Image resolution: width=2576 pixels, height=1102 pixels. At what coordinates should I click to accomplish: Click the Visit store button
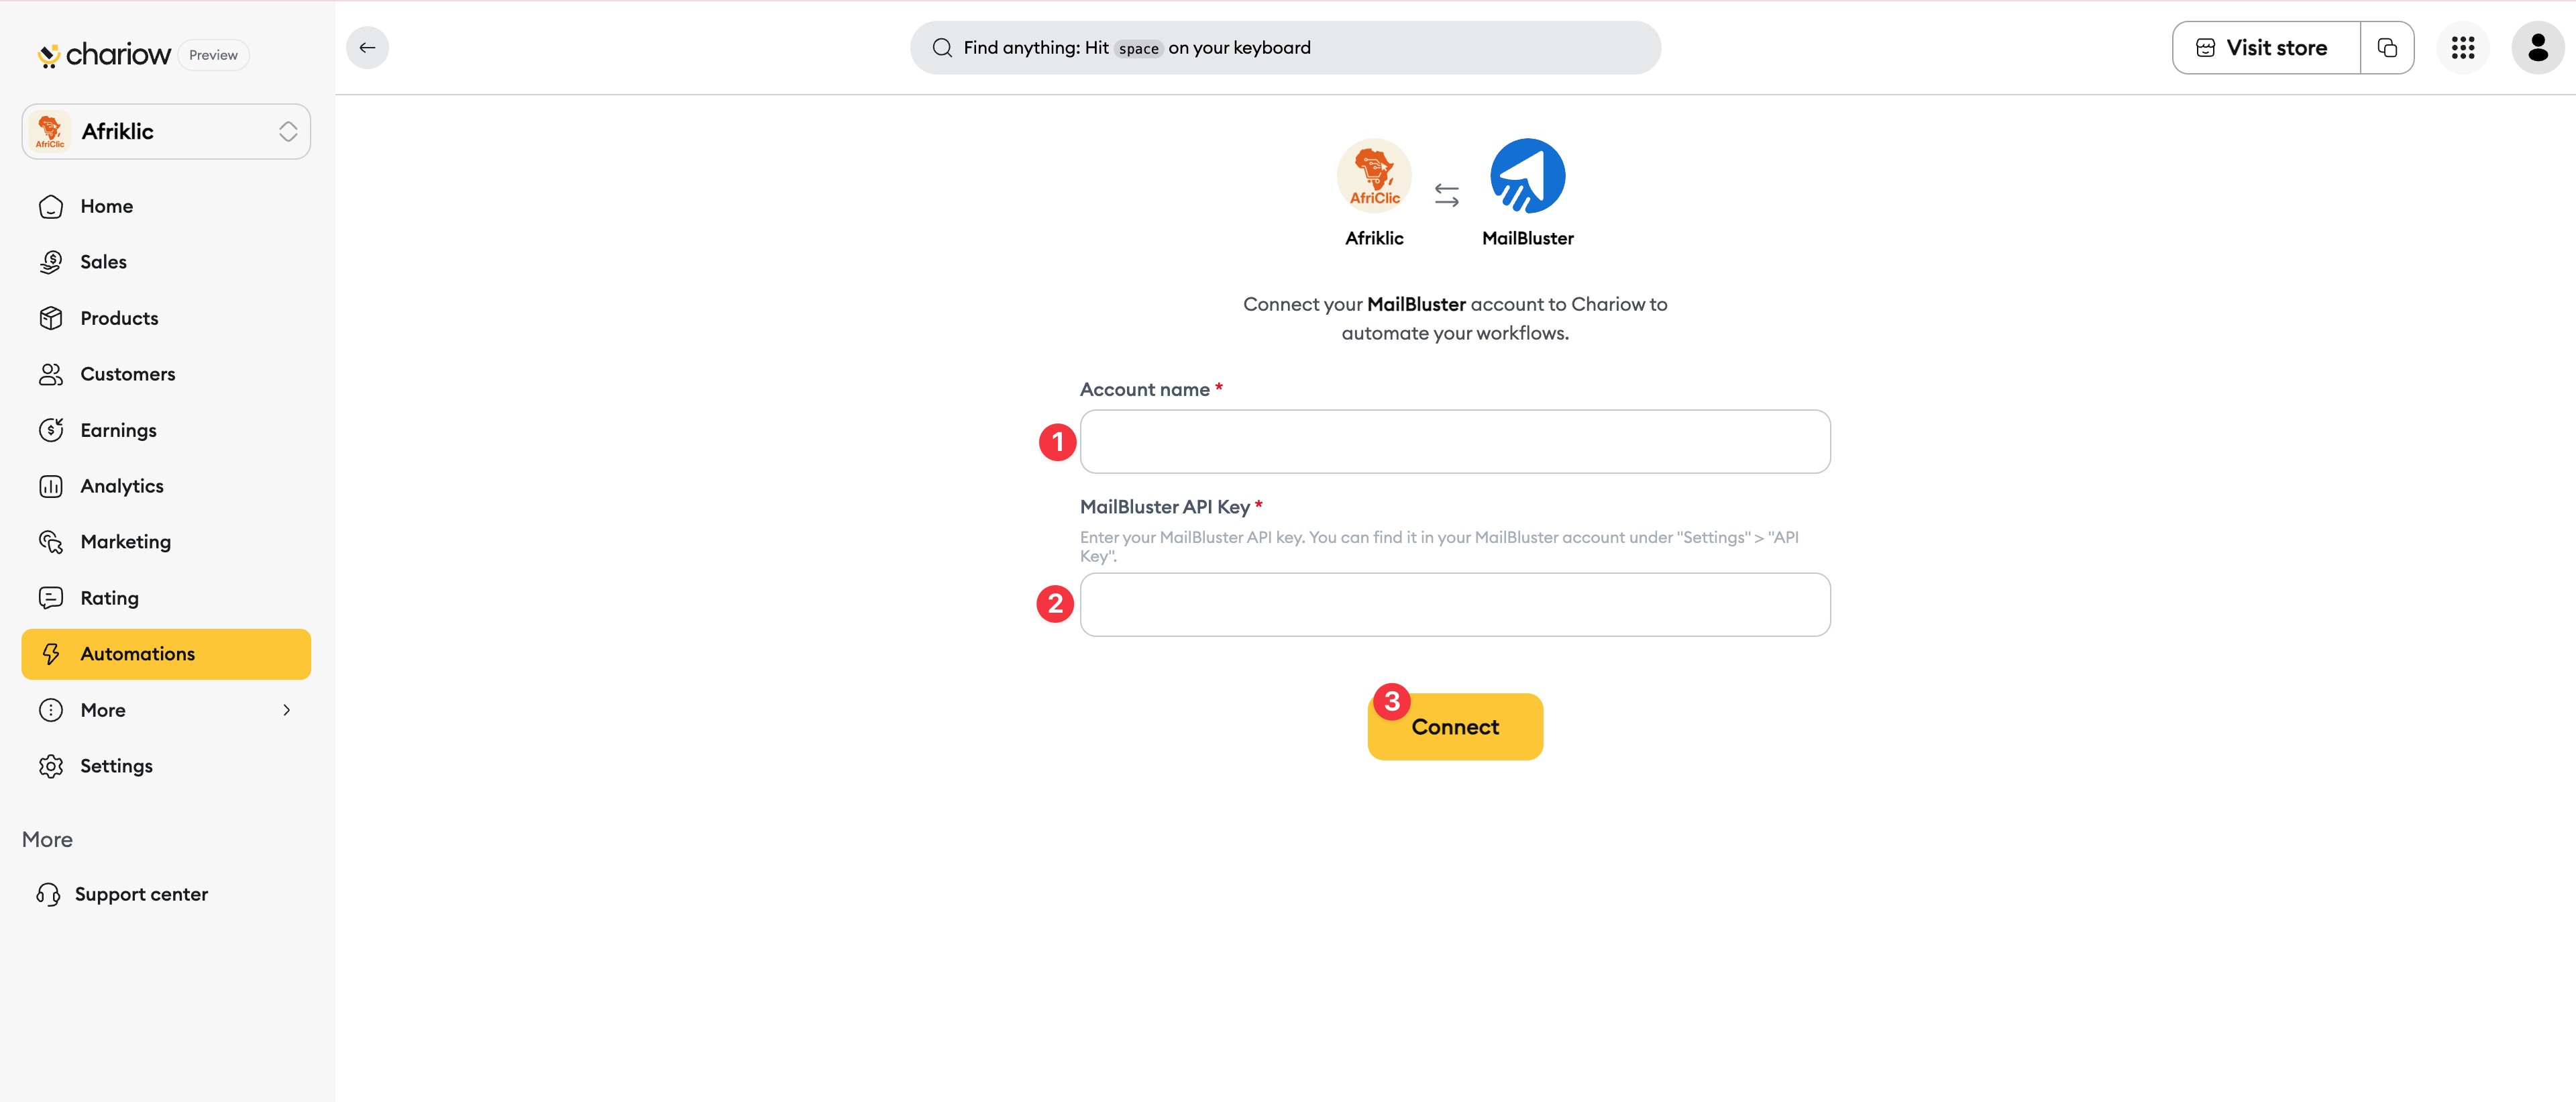click(x=2266, y=47)
